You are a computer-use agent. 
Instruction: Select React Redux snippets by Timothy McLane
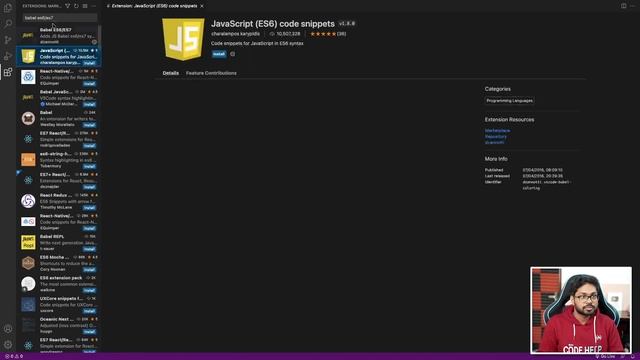[58, 201]
